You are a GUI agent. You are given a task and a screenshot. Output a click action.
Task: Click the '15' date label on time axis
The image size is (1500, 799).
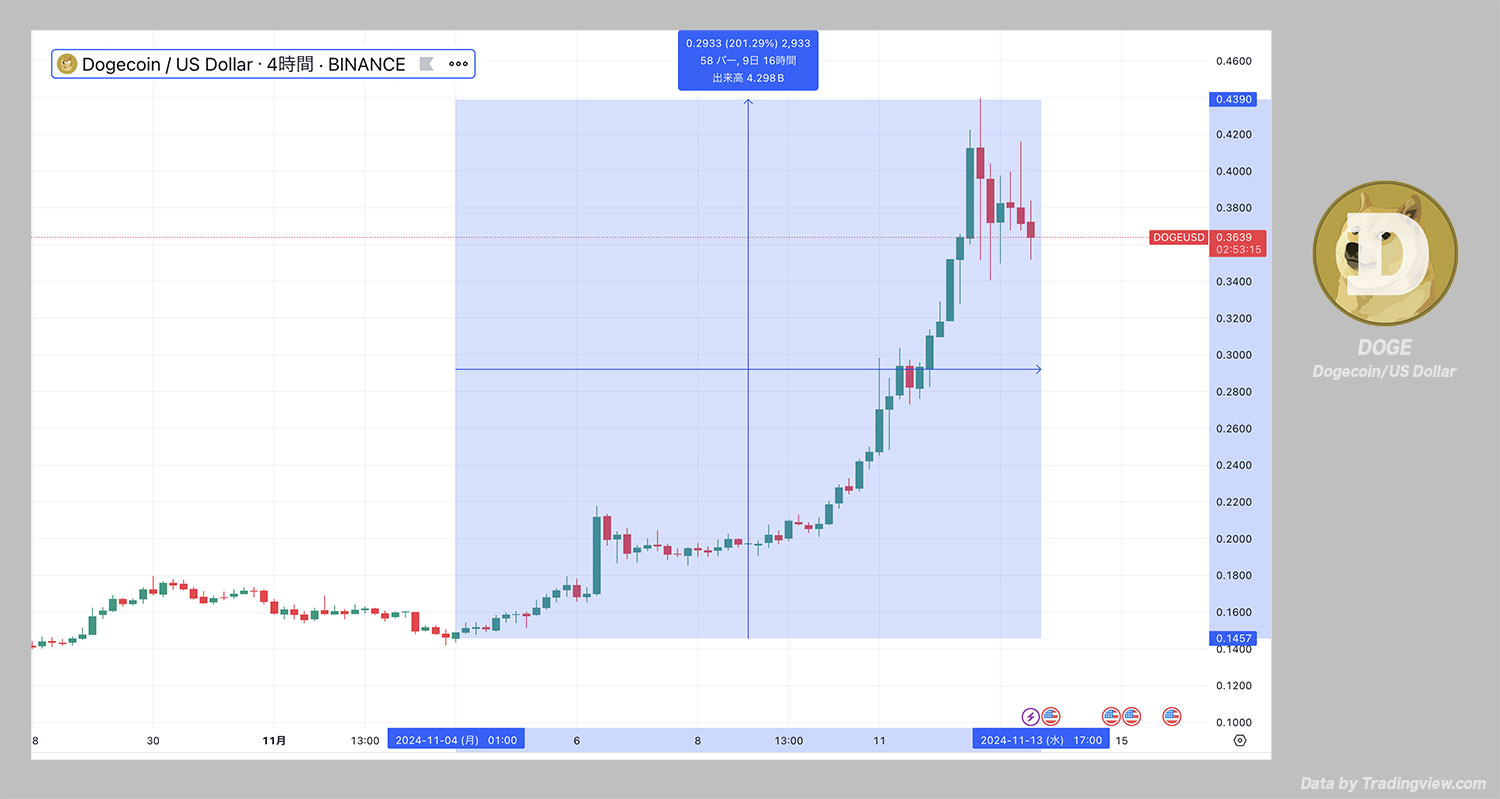(1122, 741)
